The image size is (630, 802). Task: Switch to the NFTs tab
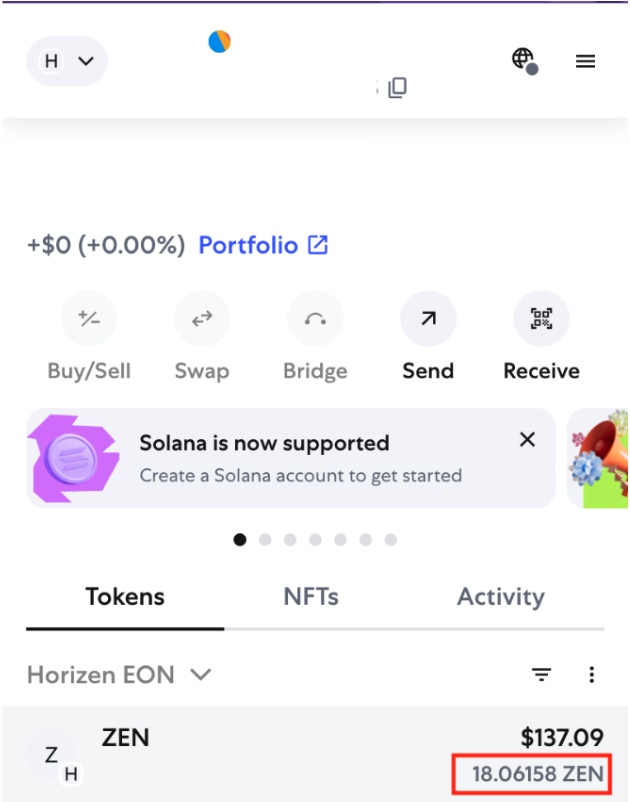pyautogui.click(x=311, y=596)
